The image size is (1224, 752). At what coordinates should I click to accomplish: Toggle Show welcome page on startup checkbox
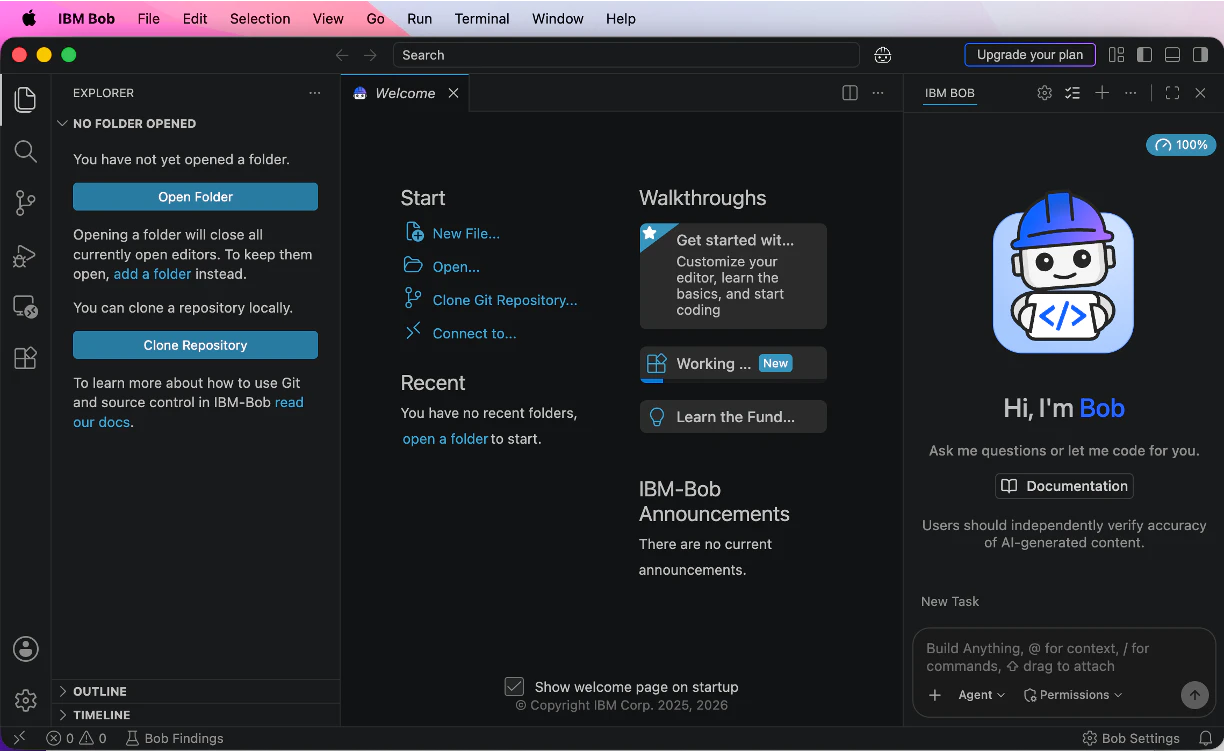pos(514,687)
